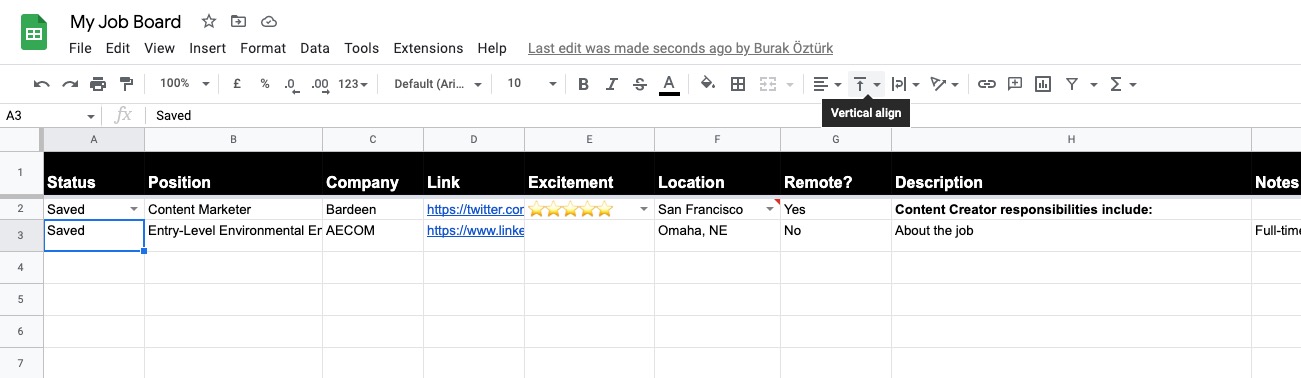Open the twitter.com link in row 2

coord(476,209)
